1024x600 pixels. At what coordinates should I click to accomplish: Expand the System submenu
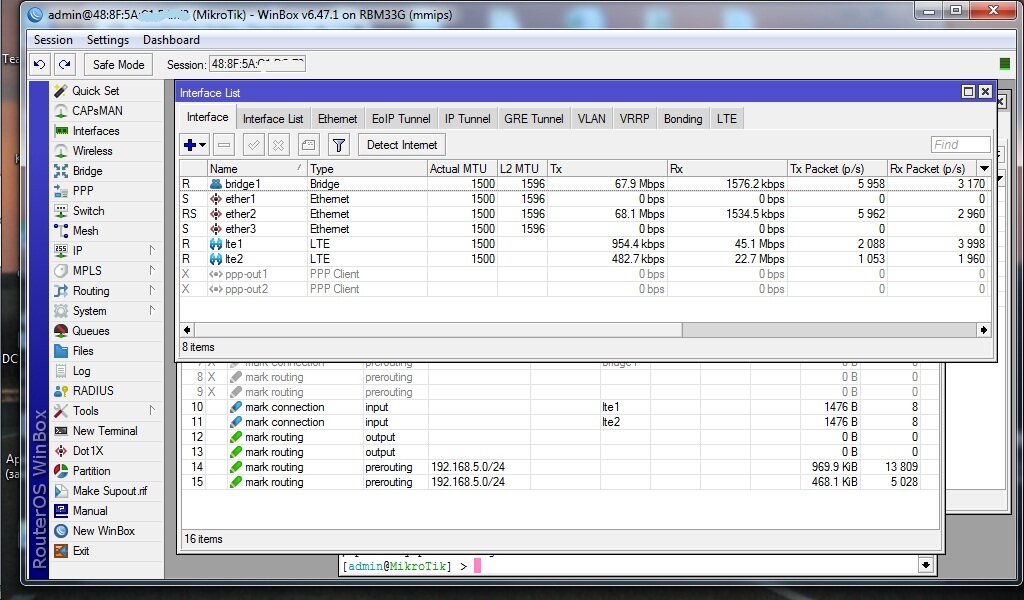[152, 311]
